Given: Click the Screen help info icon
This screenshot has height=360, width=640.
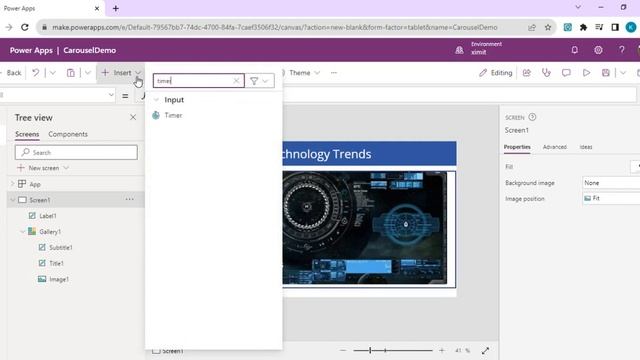Looking at the screenshot, I should click(x=532, y=117).
